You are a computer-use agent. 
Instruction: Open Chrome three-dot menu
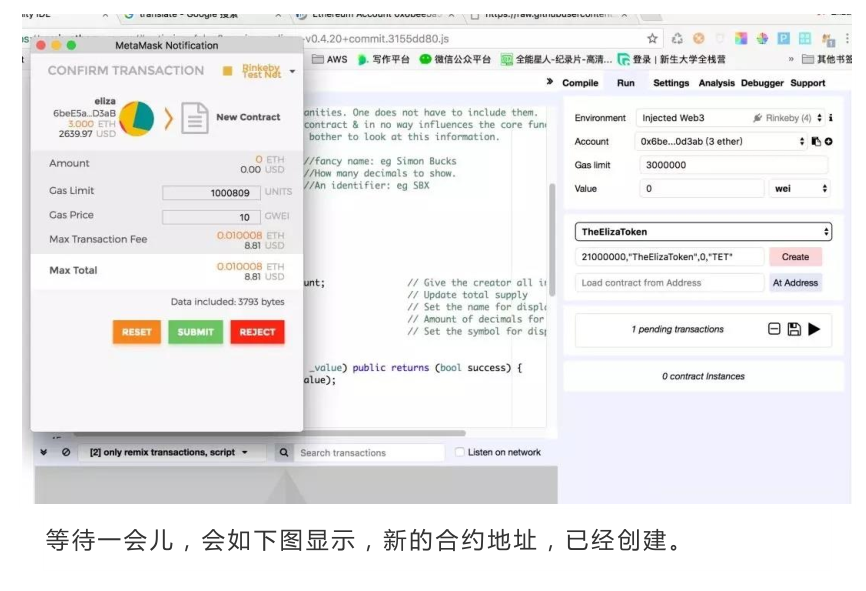[x=847, y=39]
